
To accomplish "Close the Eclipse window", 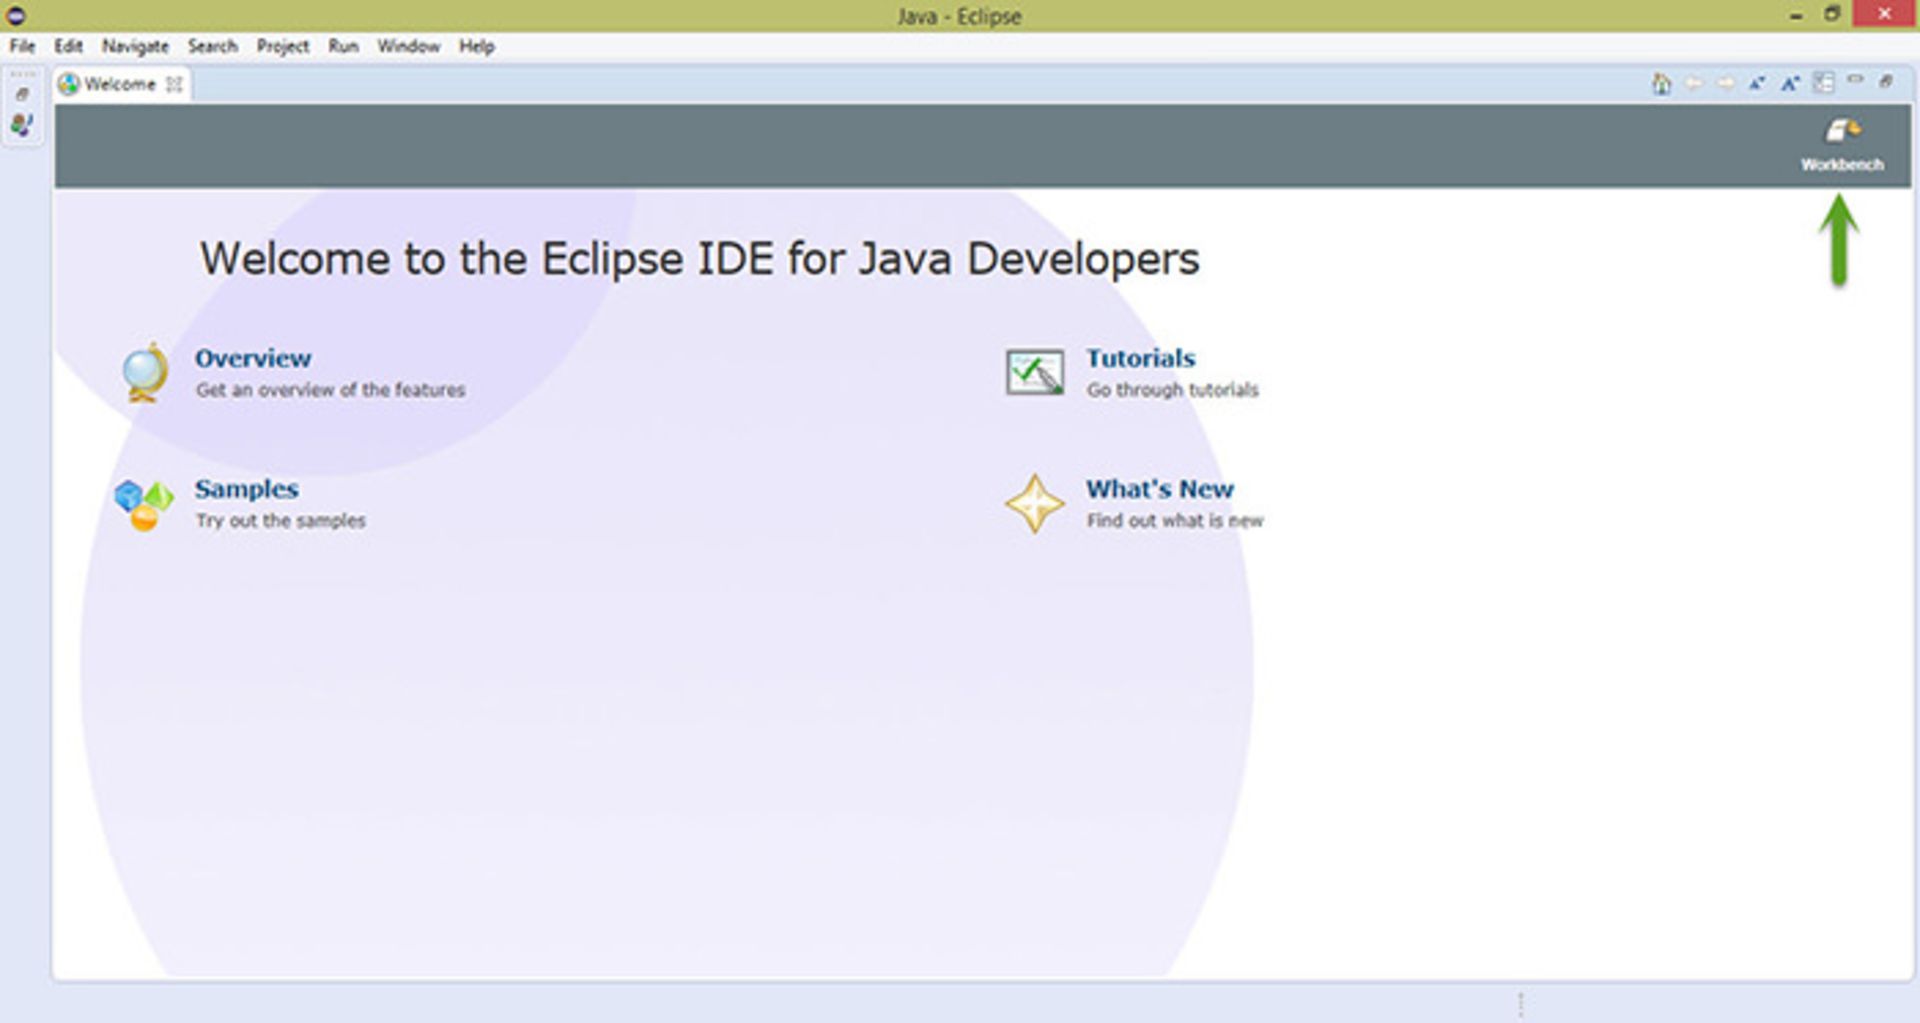I will tap(1885, 14).
